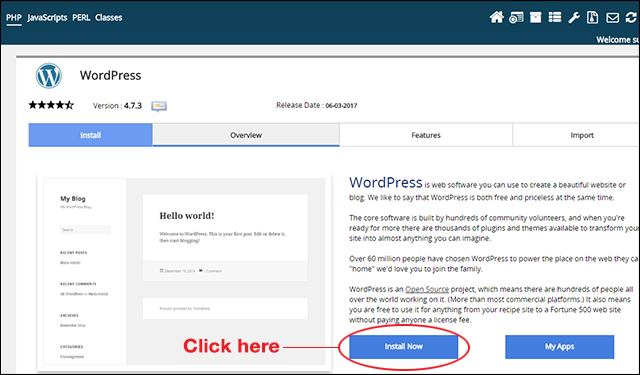Switch to the Features tab

426,135
